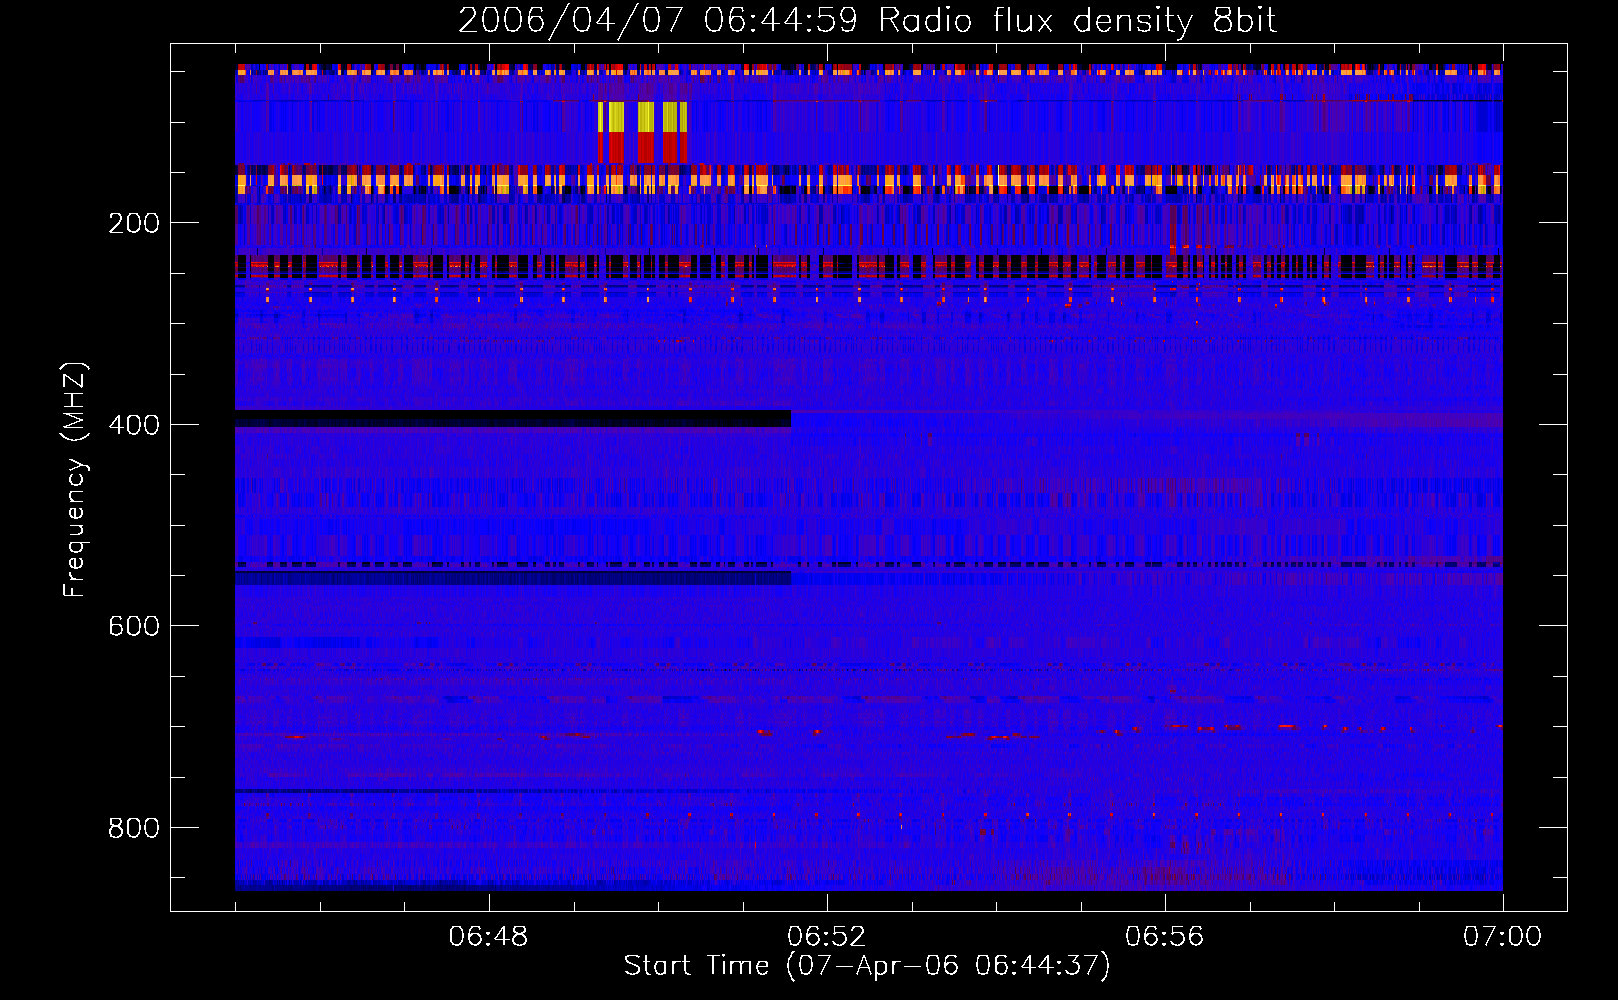The width and height of the screenshot is (1618, 1000).
Task: Click the 800 frequency tick label
Action: [x=134, y=828]
